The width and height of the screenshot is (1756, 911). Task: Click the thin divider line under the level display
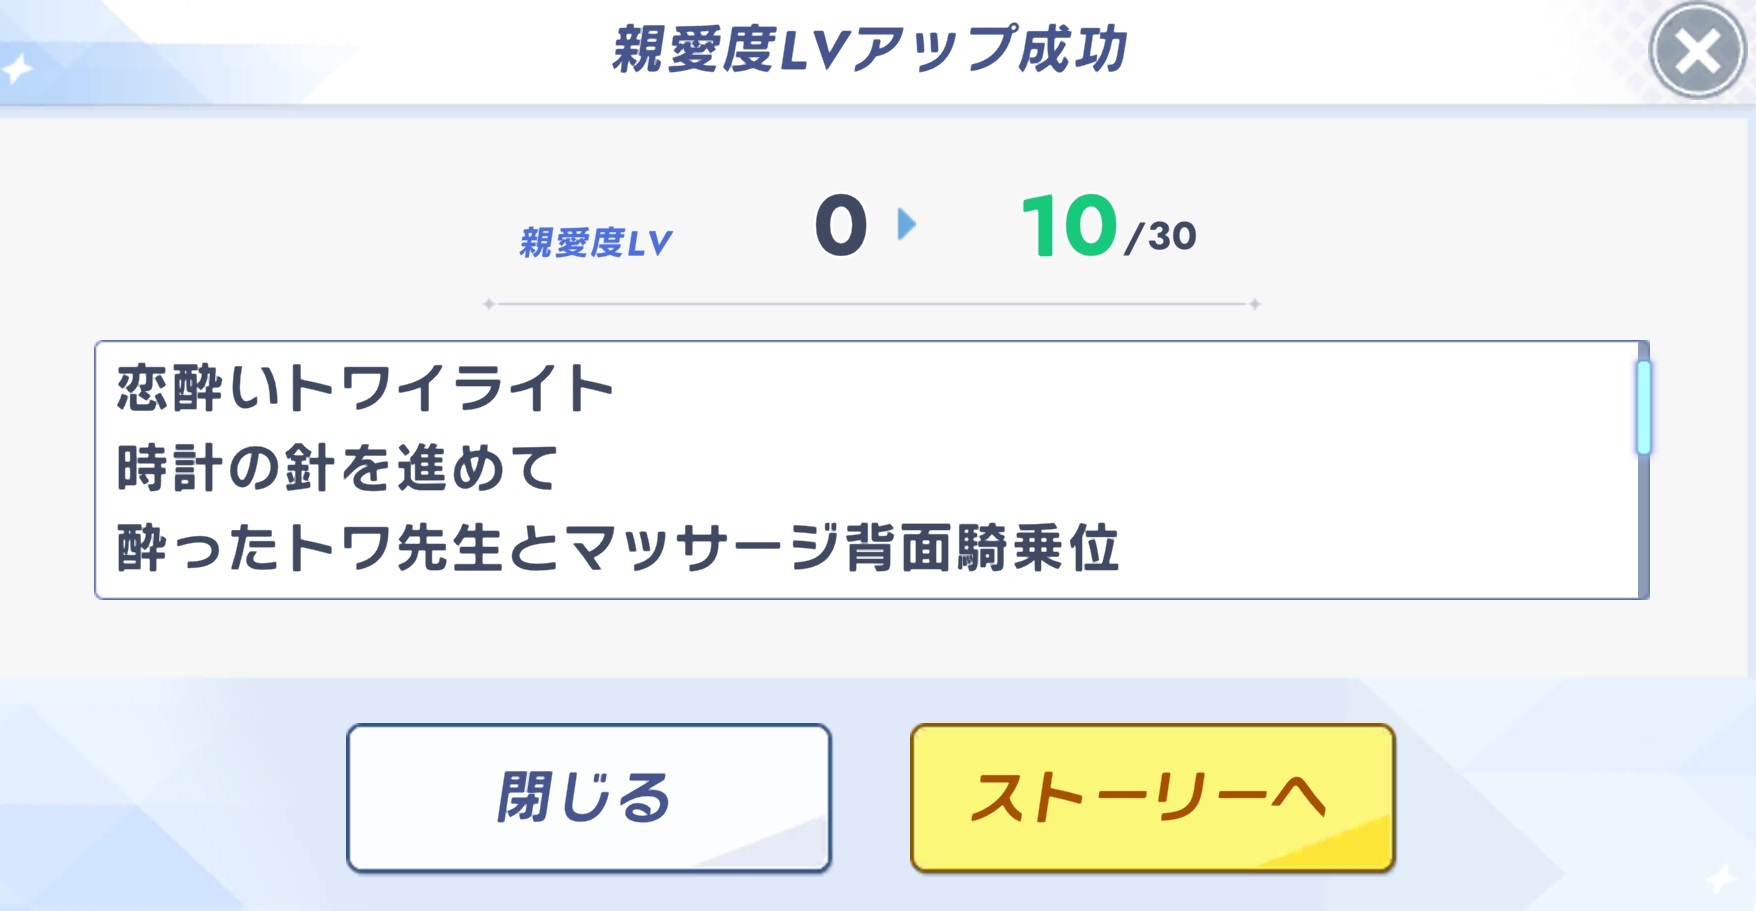[870, 304]
